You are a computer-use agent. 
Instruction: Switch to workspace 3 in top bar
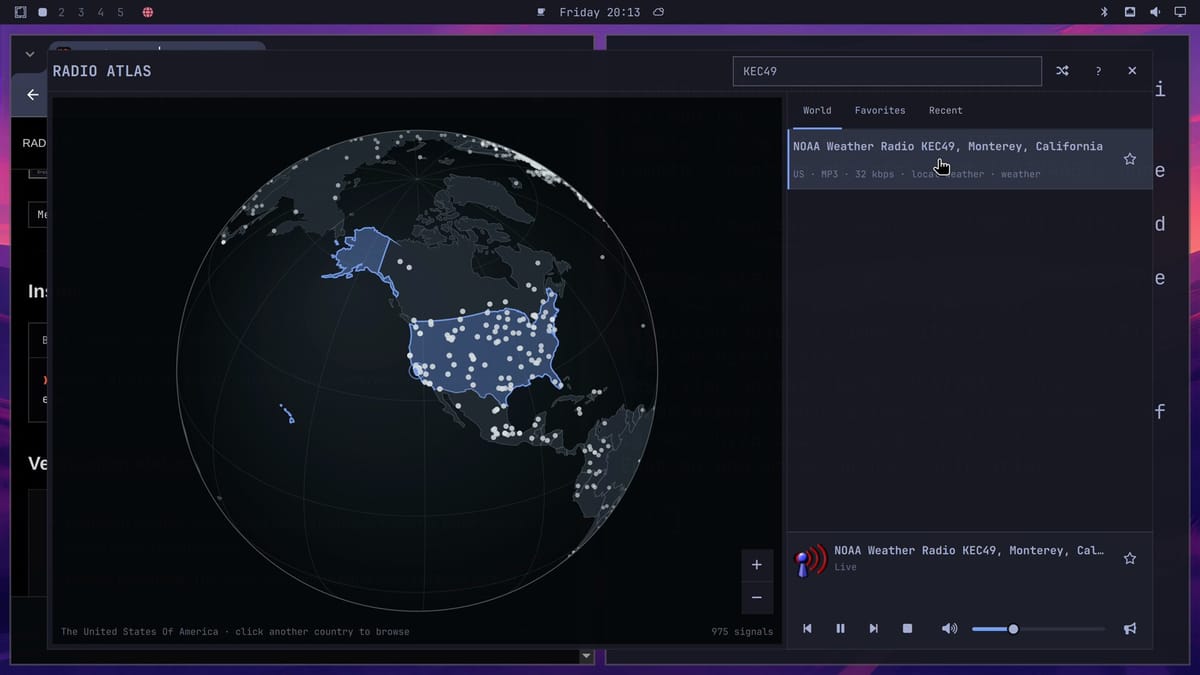pyautogui.click(x=81, y=12)
